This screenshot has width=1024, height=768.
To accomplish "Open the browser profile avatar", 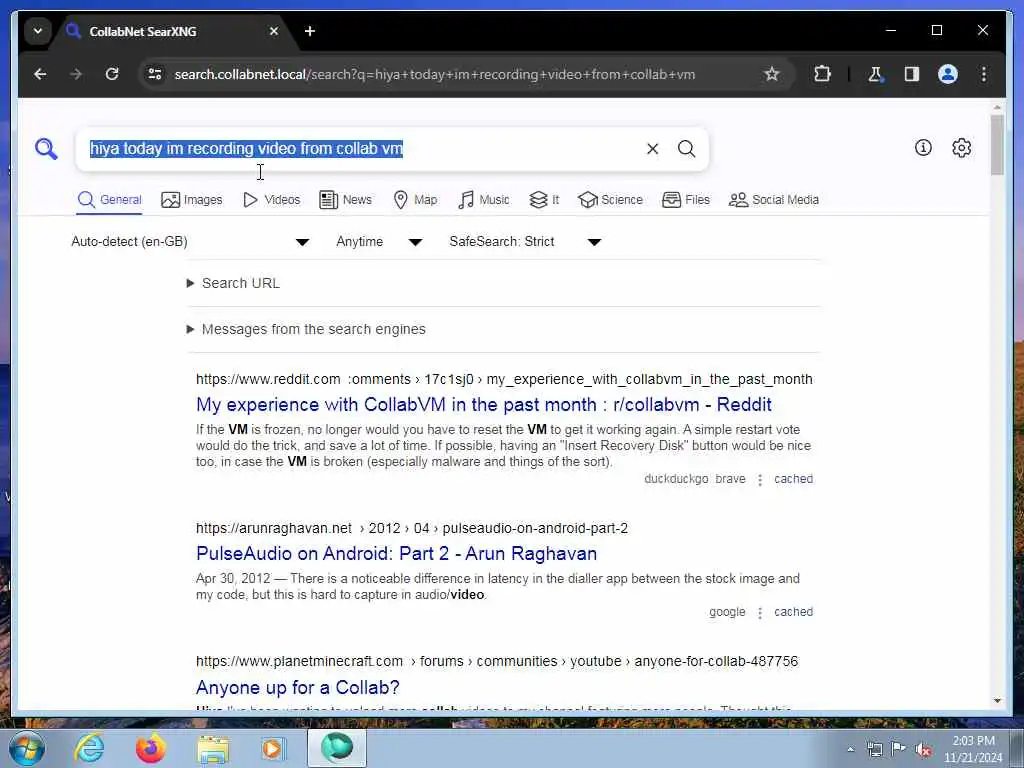I will coord(948,74).
